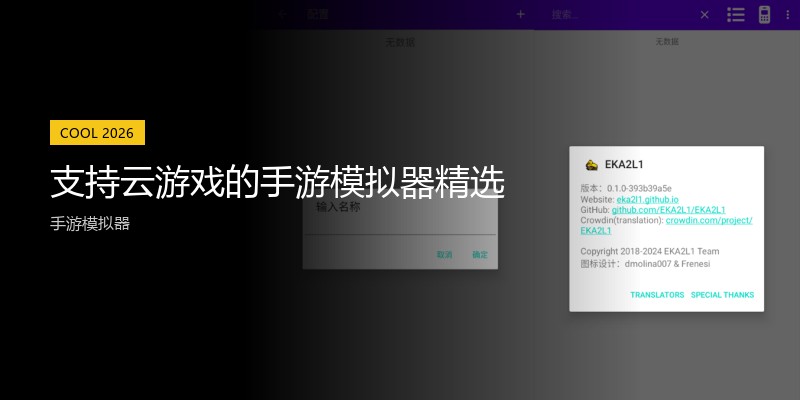Switch to list view with the list icon
The image size is (800, 400).
tap(736, 15)
